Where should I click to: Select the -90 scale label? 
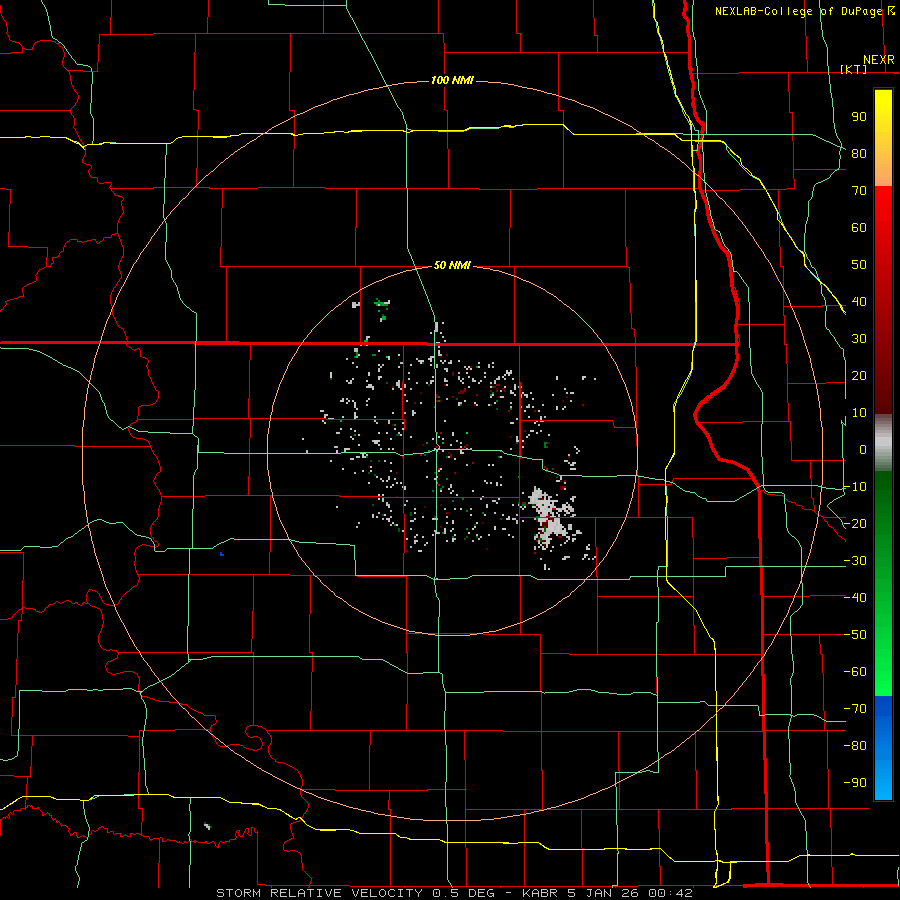point(855,783)
